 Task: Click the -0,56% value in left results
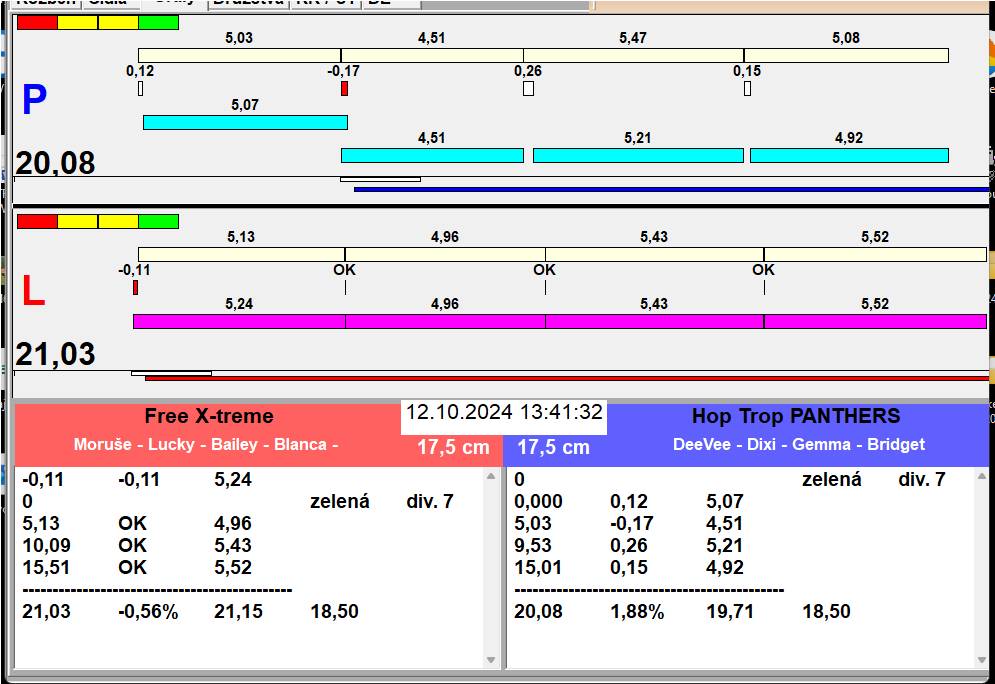[148, 612]
